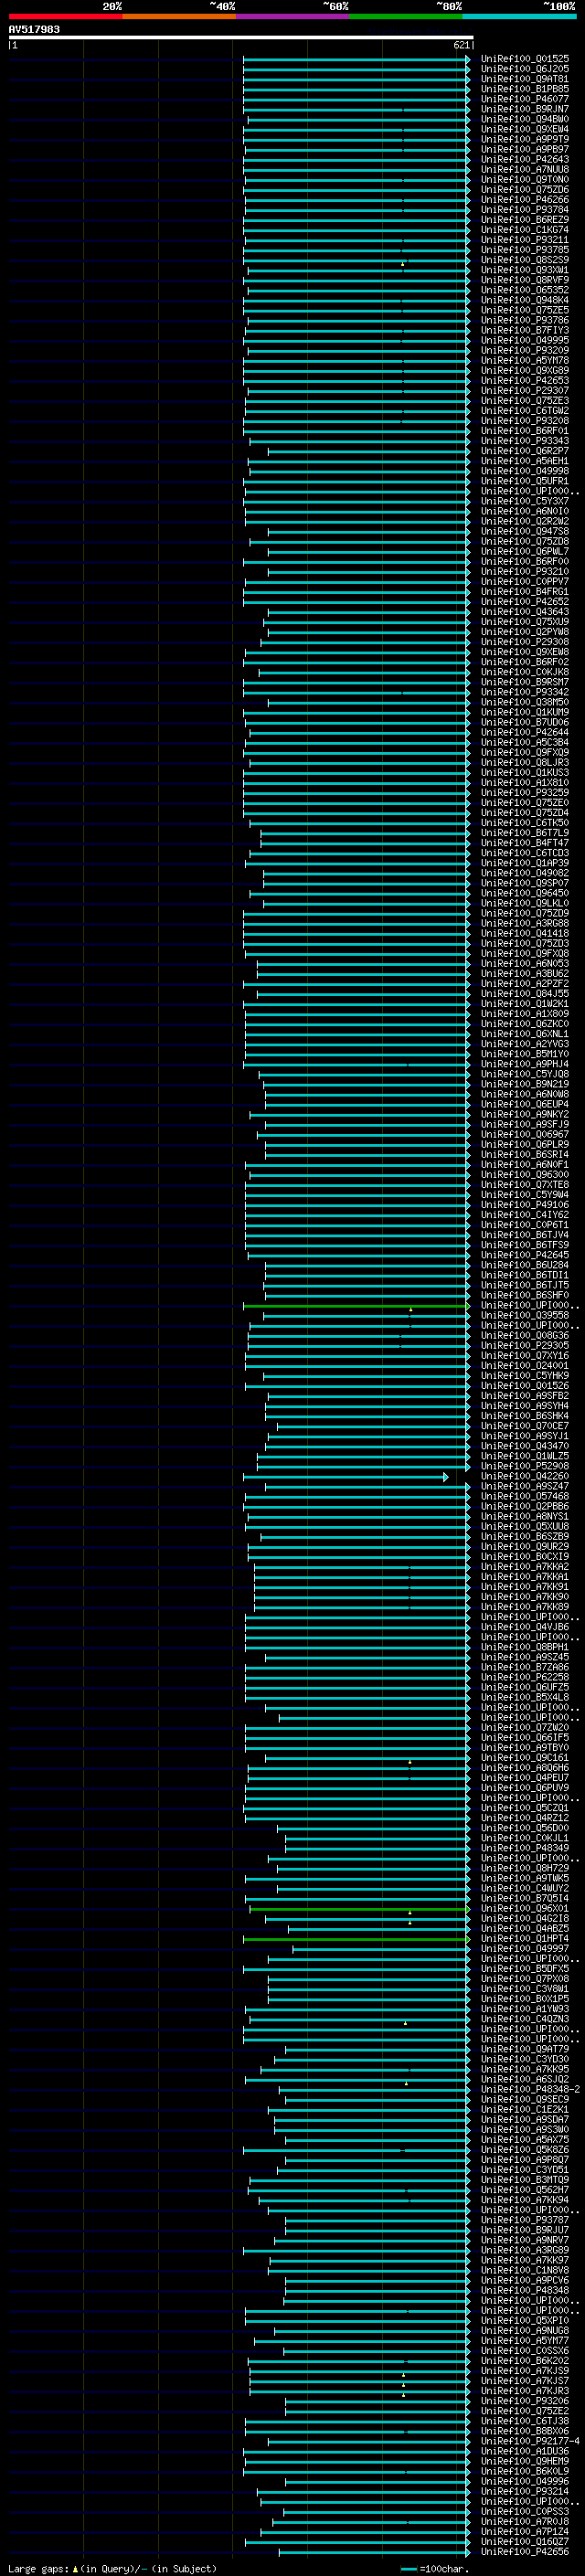Select the UniRef100_A7KKA2 label
585x2576 pixels.
(x=525, y=1567)
